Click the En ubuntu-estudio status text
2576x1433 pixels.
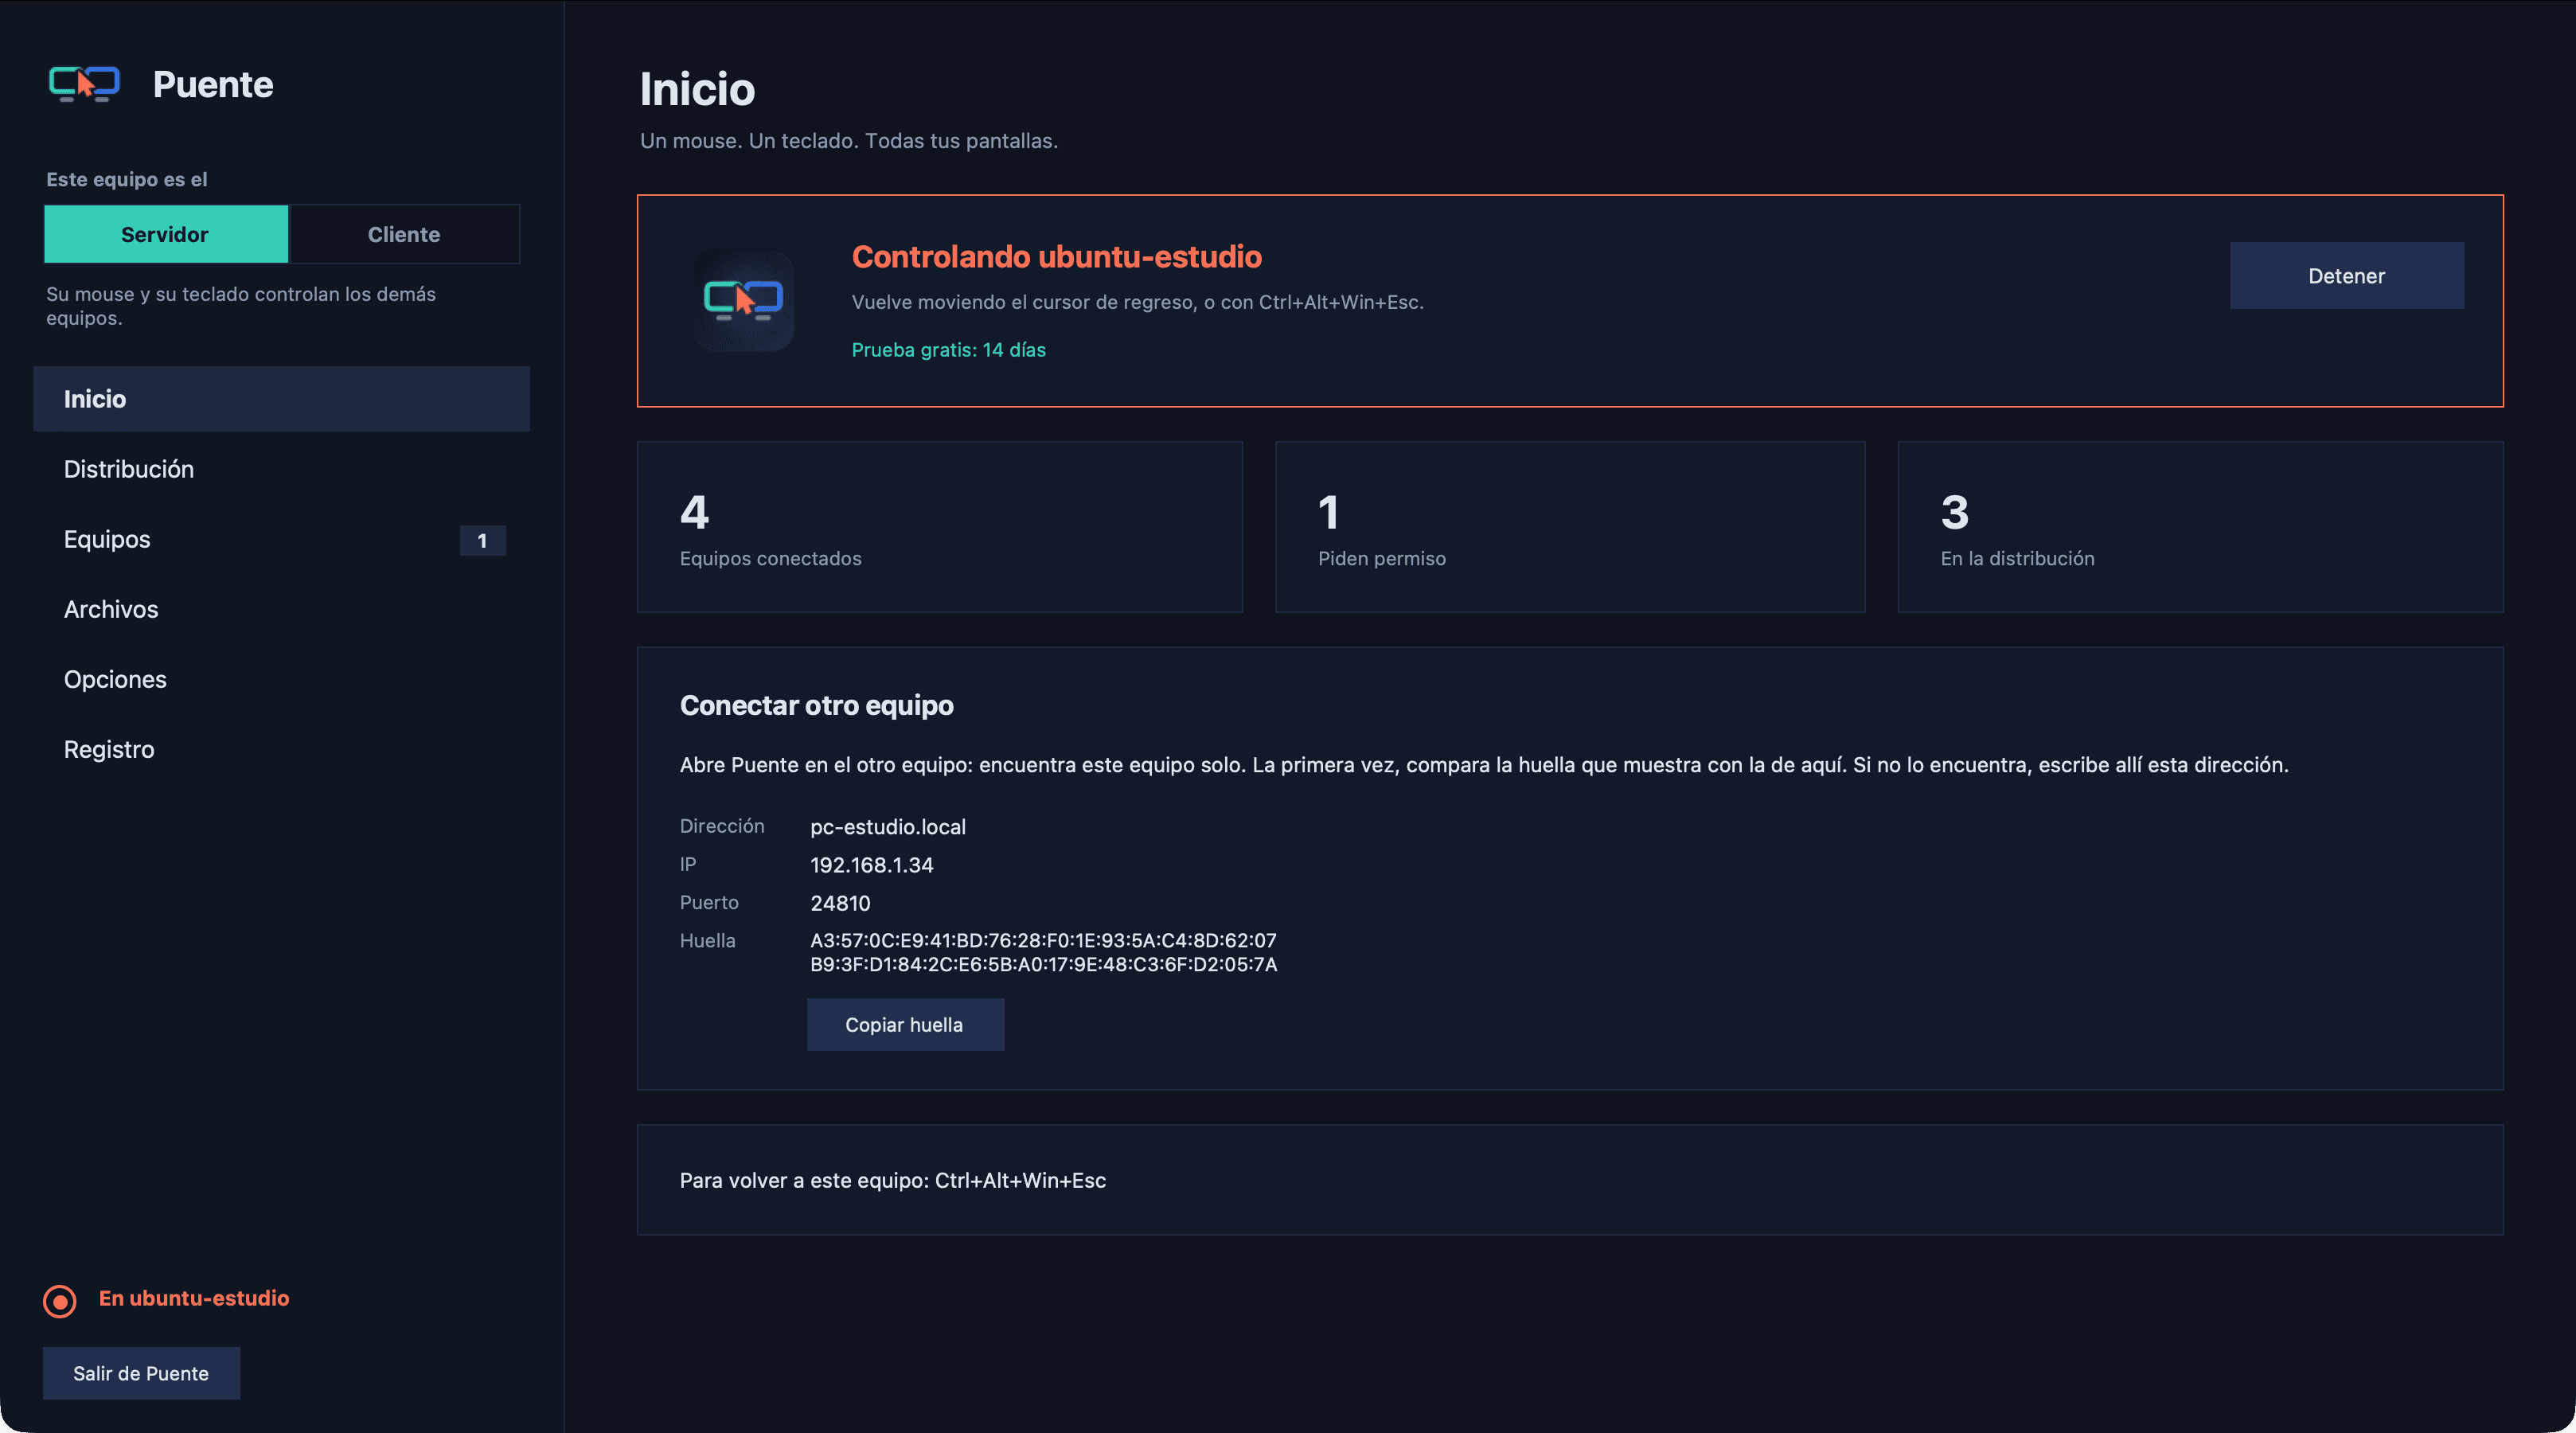click(194, 1298)
